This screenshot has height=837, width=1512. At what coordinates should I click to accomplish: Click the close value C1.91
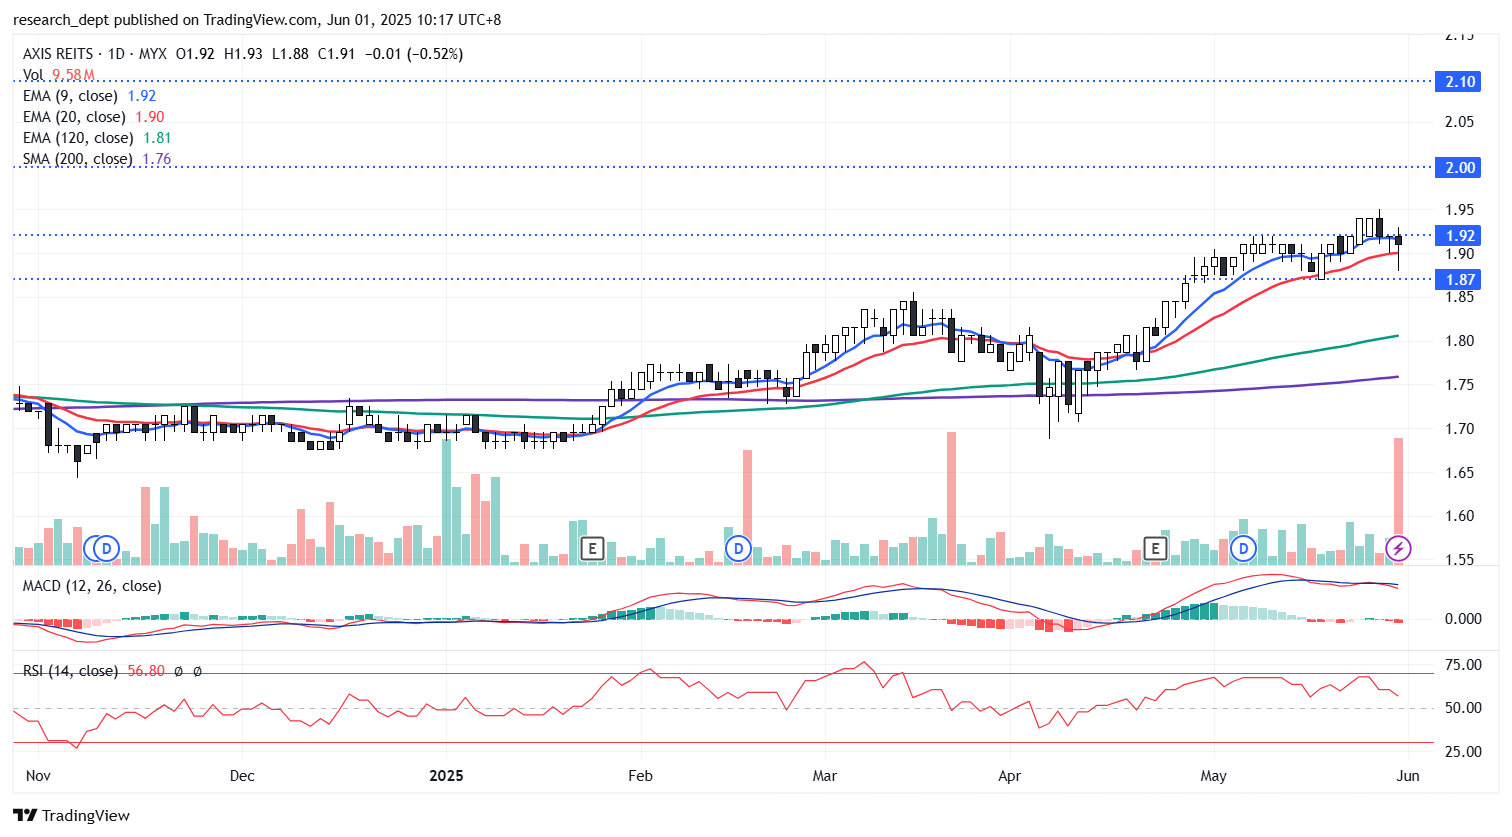[x=337, y=54]
